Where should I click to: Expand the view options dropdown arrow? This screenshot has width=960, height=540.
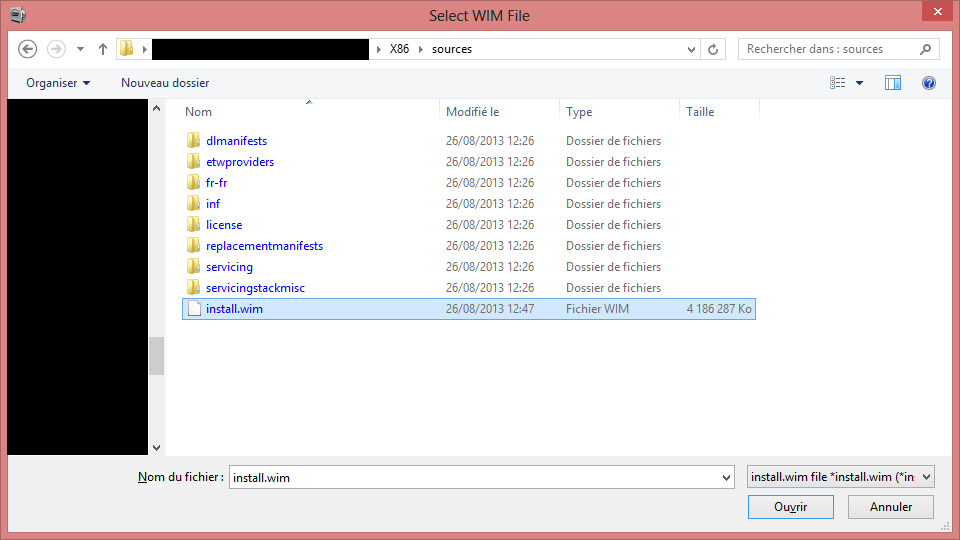pos(859,83)
